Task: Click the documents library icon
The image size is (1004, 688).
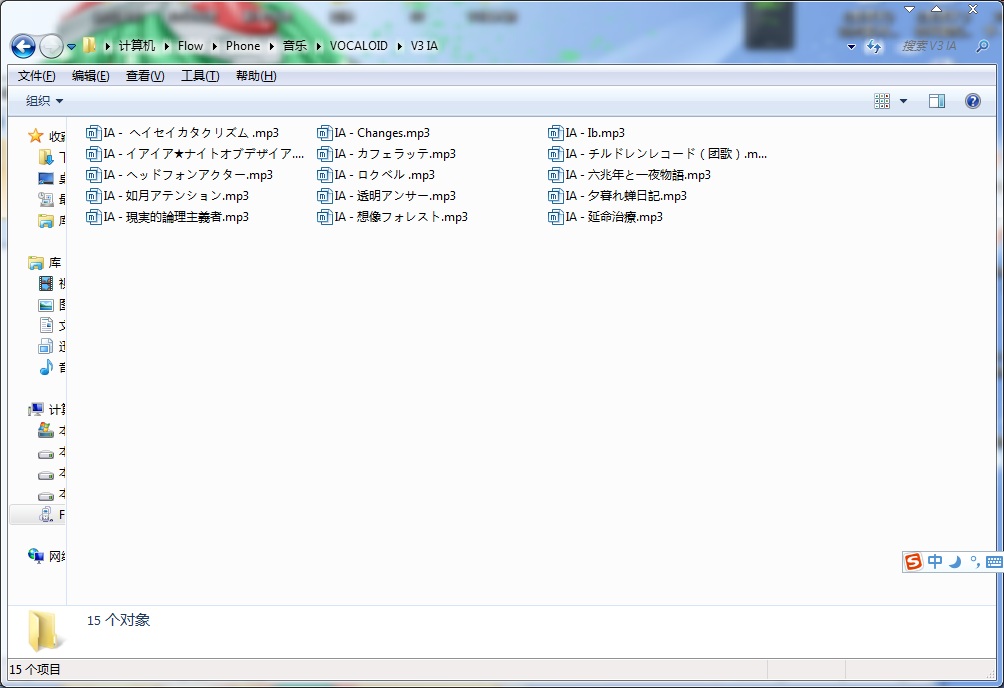Action: tap(46, 325)
